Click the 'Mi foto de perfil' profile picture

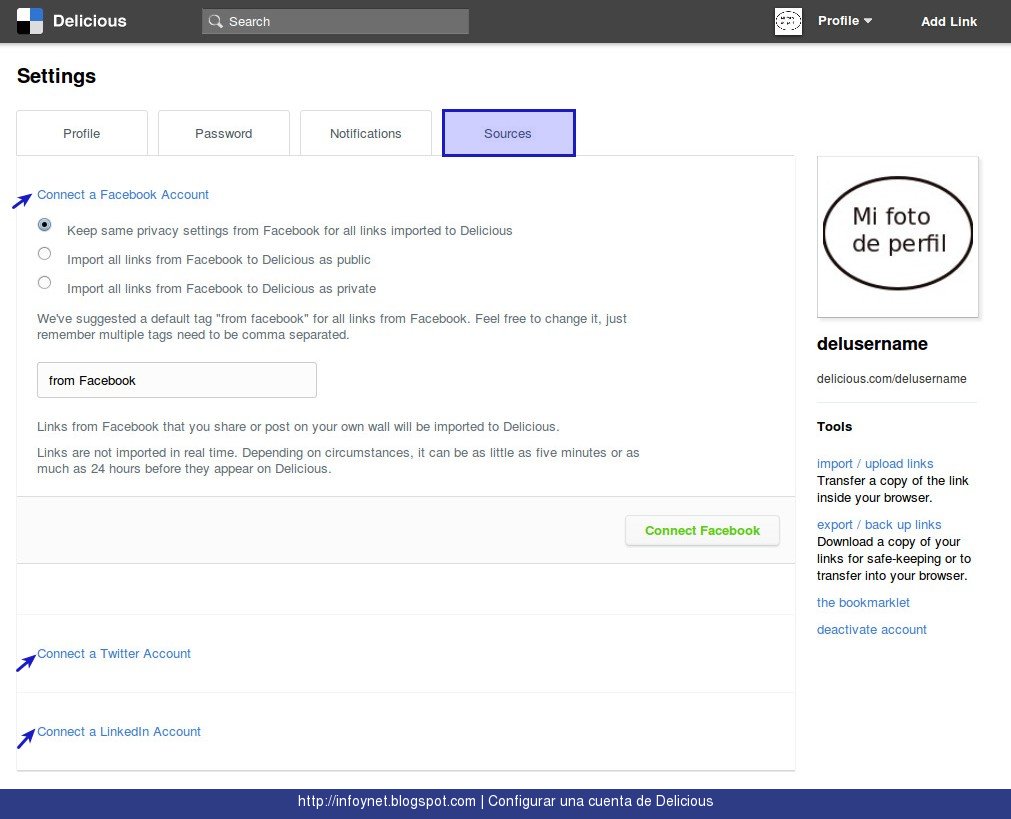click(x=898, y=237)
